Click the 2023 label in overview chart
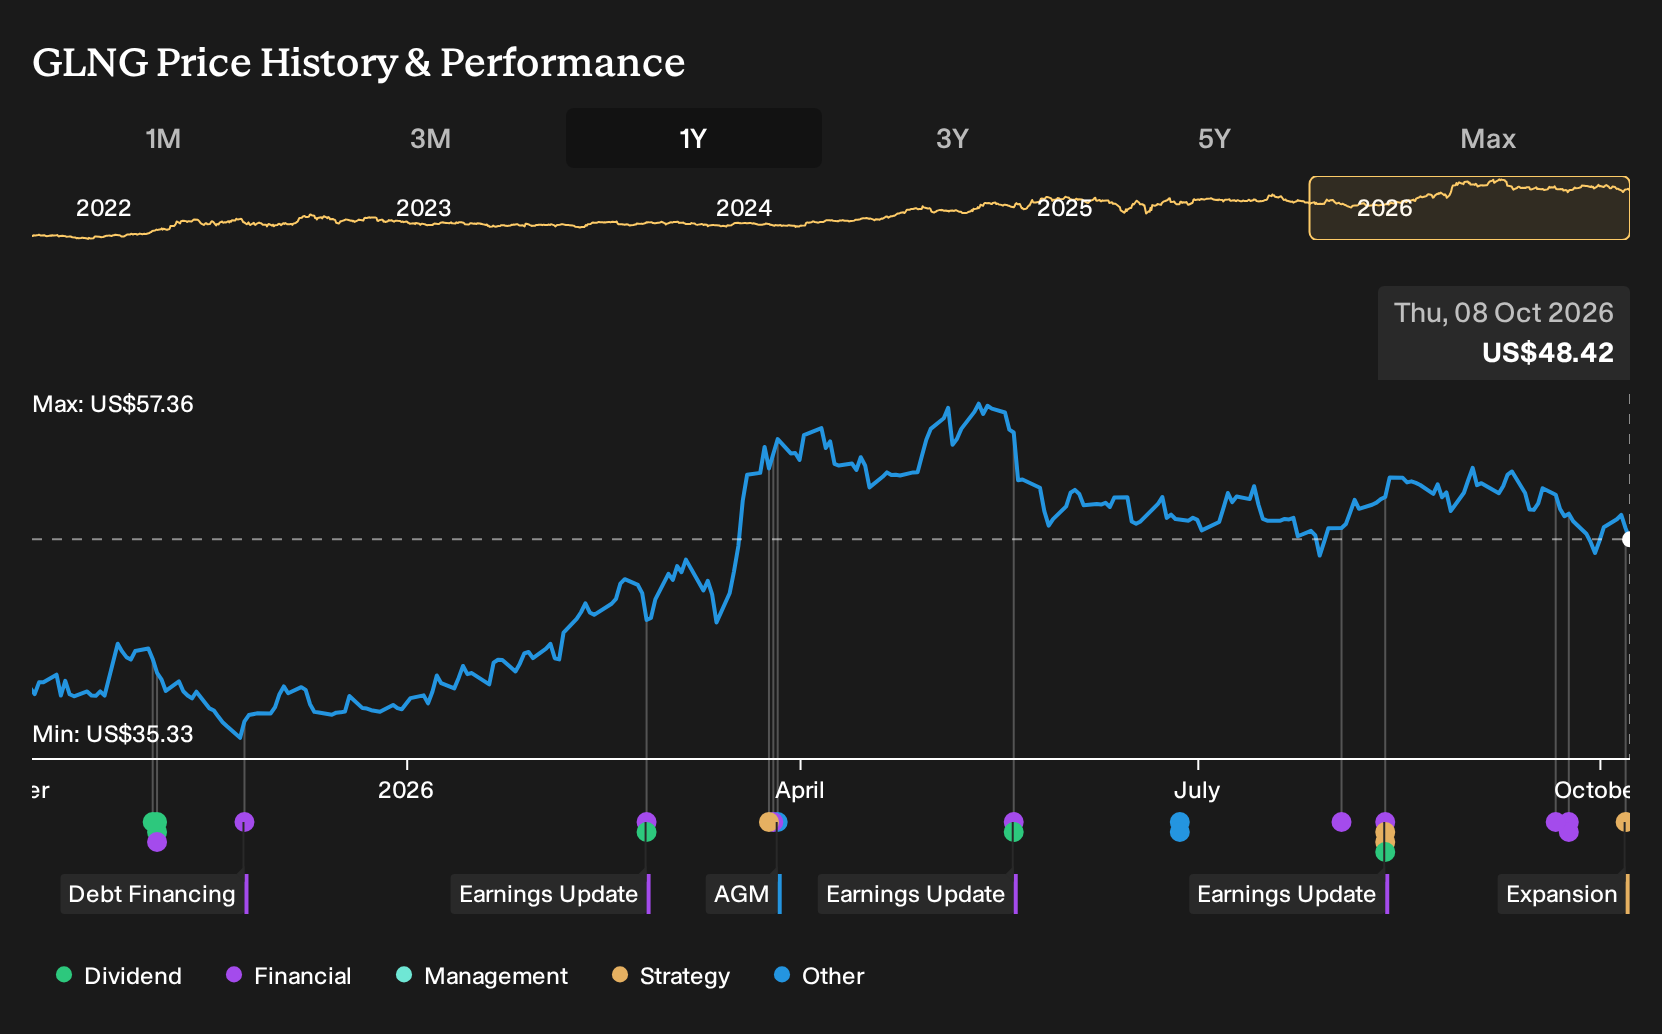1662x1034 pixels. pyautogui.click(x=424, y=208)
